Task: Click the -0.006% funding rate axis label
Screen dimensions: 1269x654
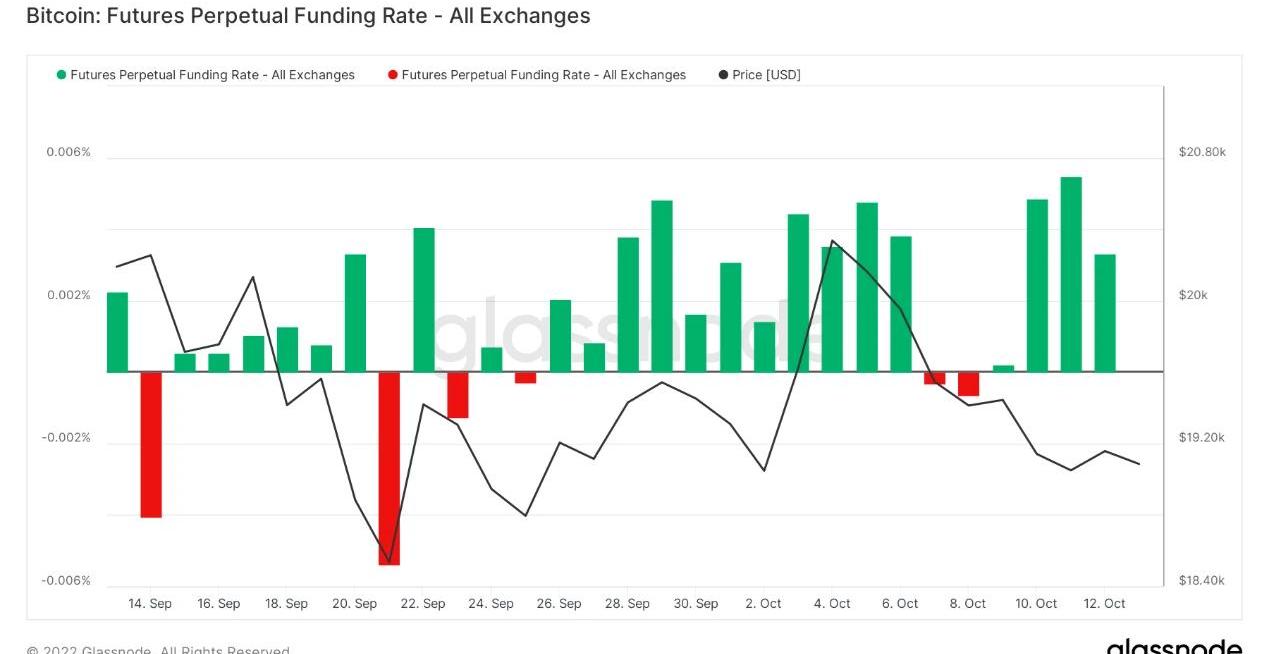Action: [66, 581]
